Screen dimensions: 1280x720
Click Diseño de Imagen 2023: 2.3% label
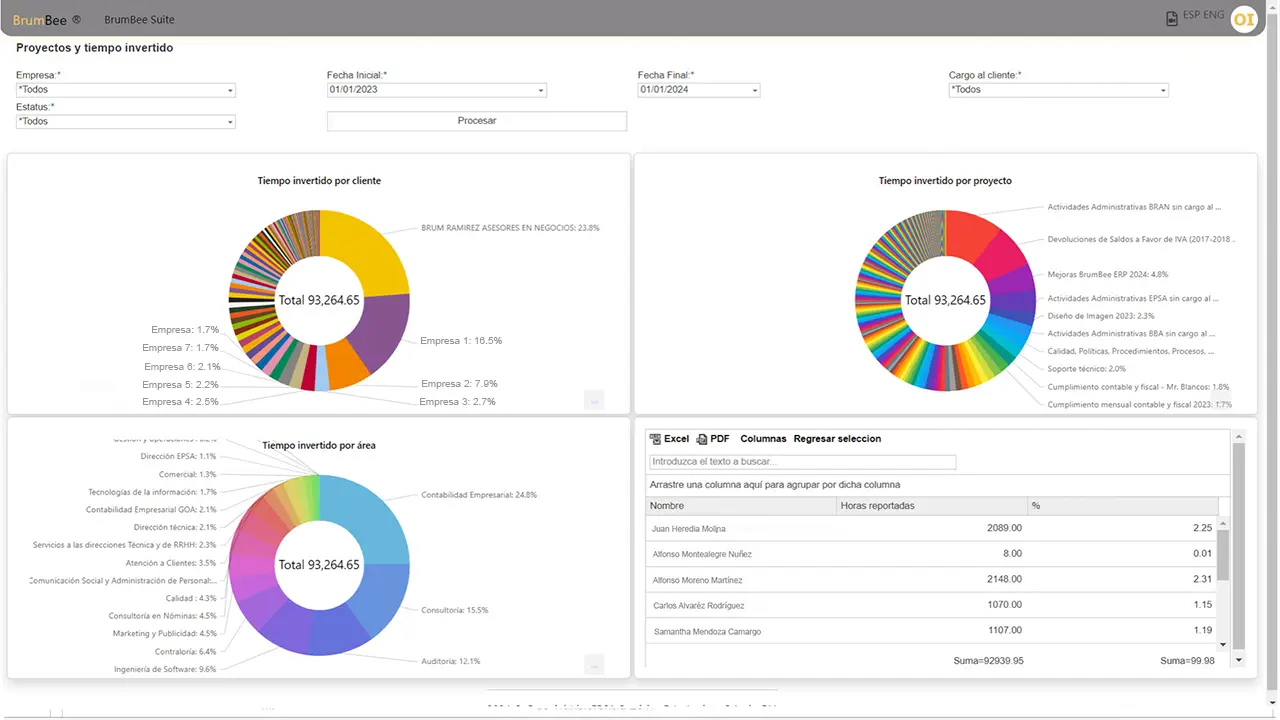[1100, 316]
